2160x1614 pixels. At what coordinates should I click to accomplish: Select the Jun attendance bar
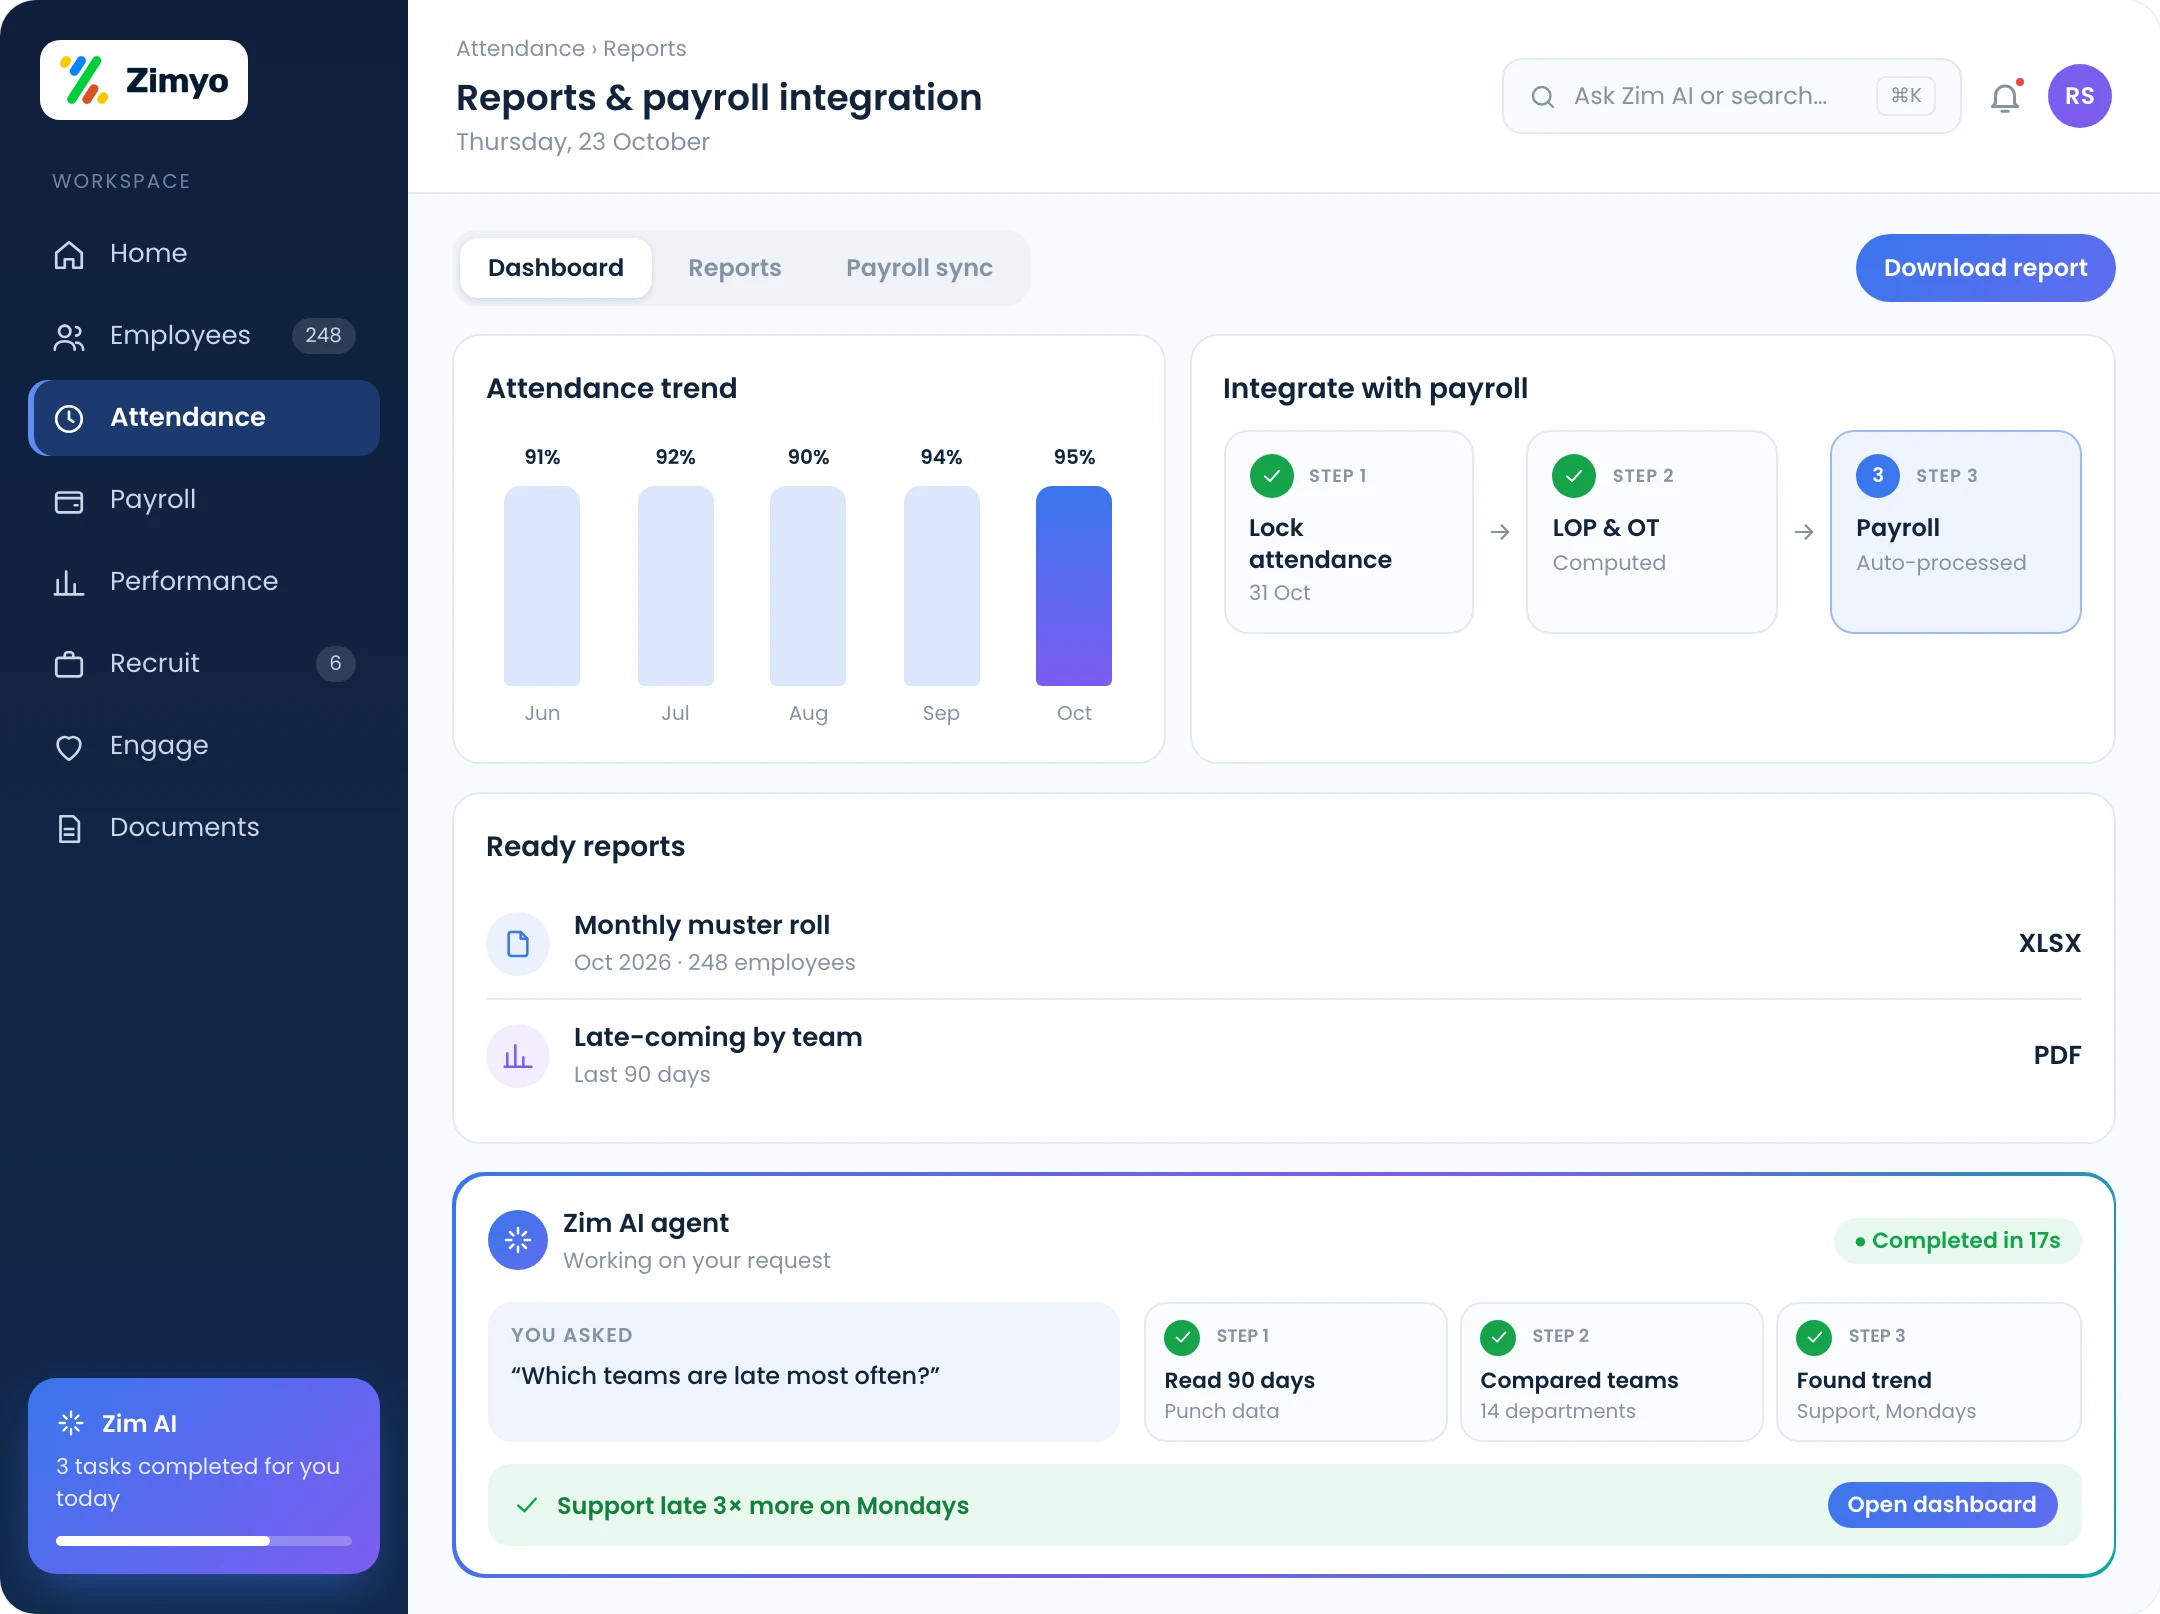[542, 586]
